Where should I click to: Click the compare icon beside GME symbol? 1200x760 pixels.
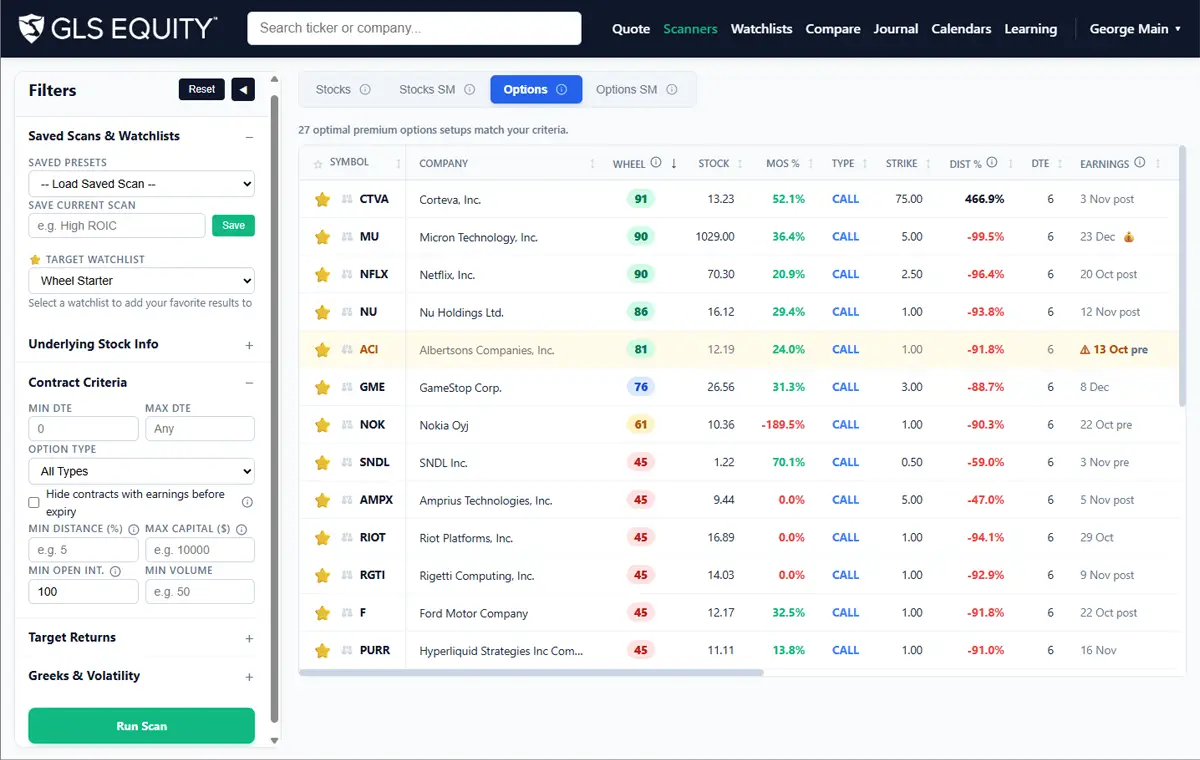click(346, 387)
